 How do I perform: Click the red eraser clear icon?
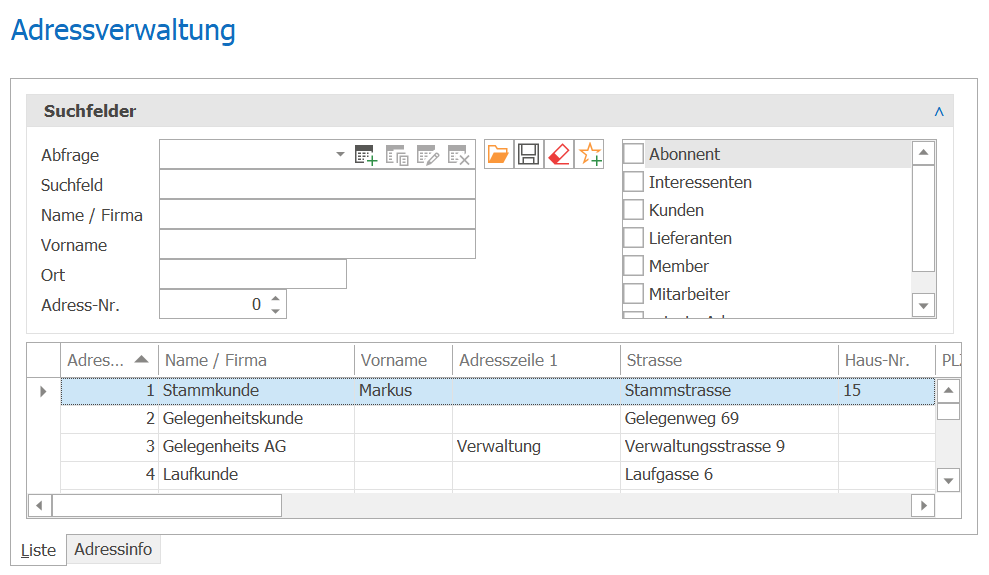coord(559,154)
